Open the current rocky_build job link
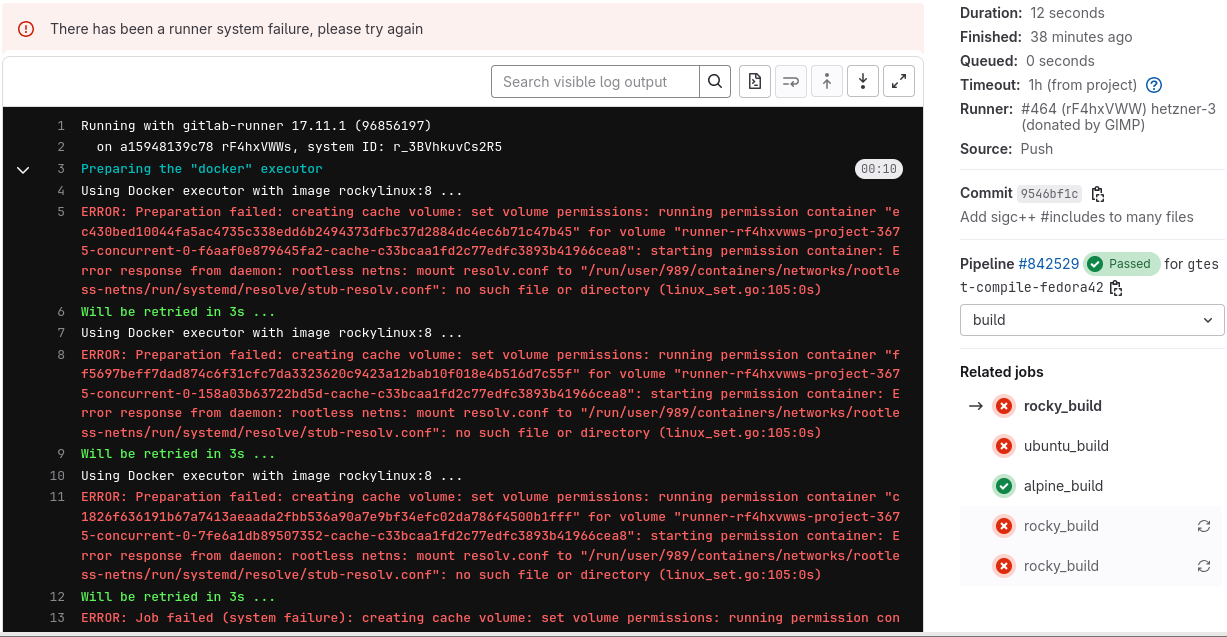The image size is (1227, 637). (1062, 406)
